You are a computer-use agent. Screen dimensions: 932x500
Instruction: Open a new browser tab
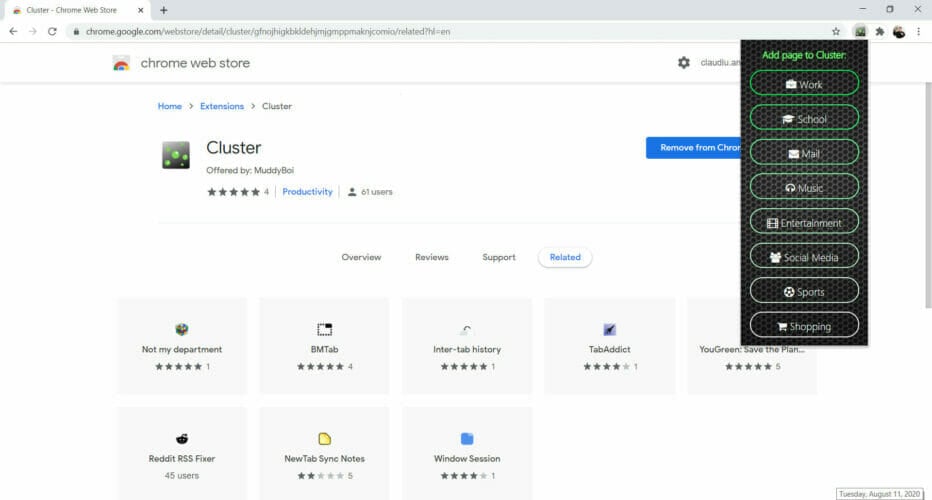(x=163, y=10)
